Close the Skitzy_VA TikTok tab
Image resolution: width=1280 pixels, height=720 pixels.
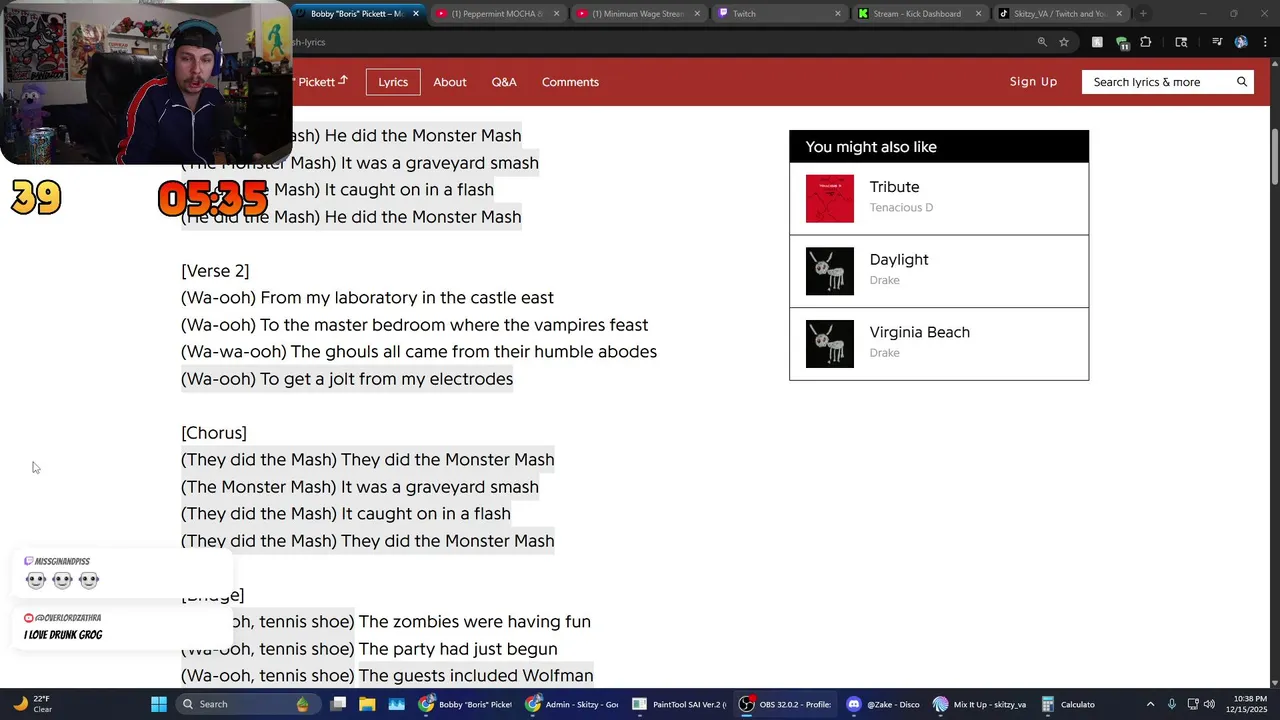click(x=1119, y=14)
